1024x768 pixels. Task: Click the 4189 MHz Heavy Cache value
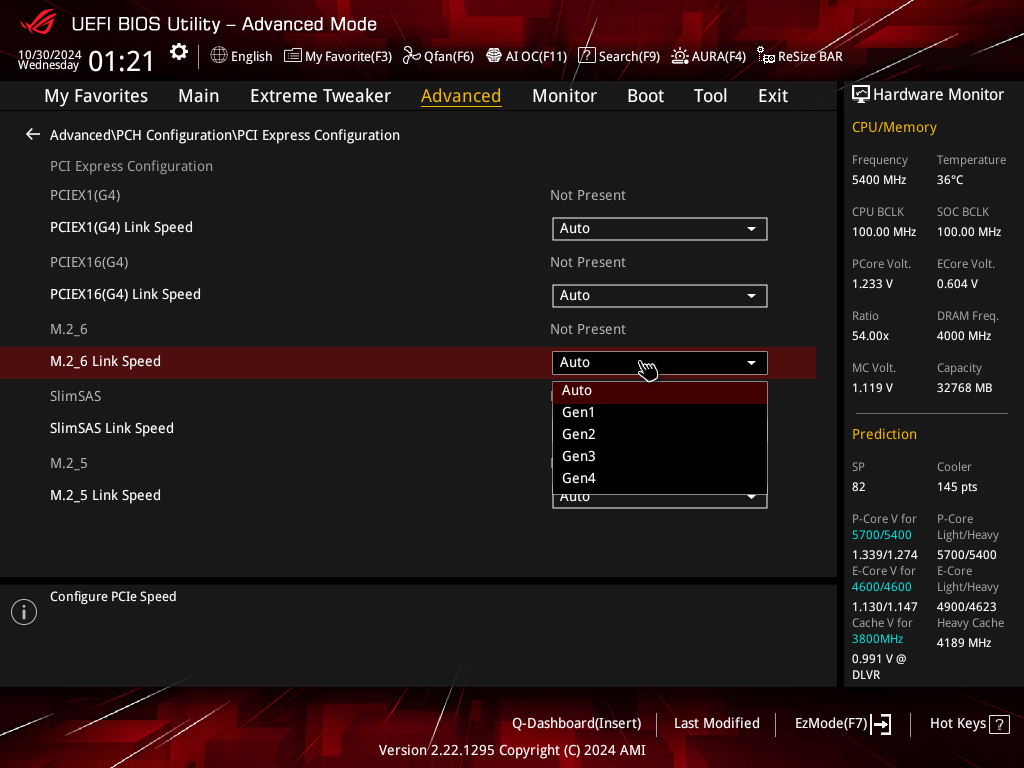click(964, 643)
